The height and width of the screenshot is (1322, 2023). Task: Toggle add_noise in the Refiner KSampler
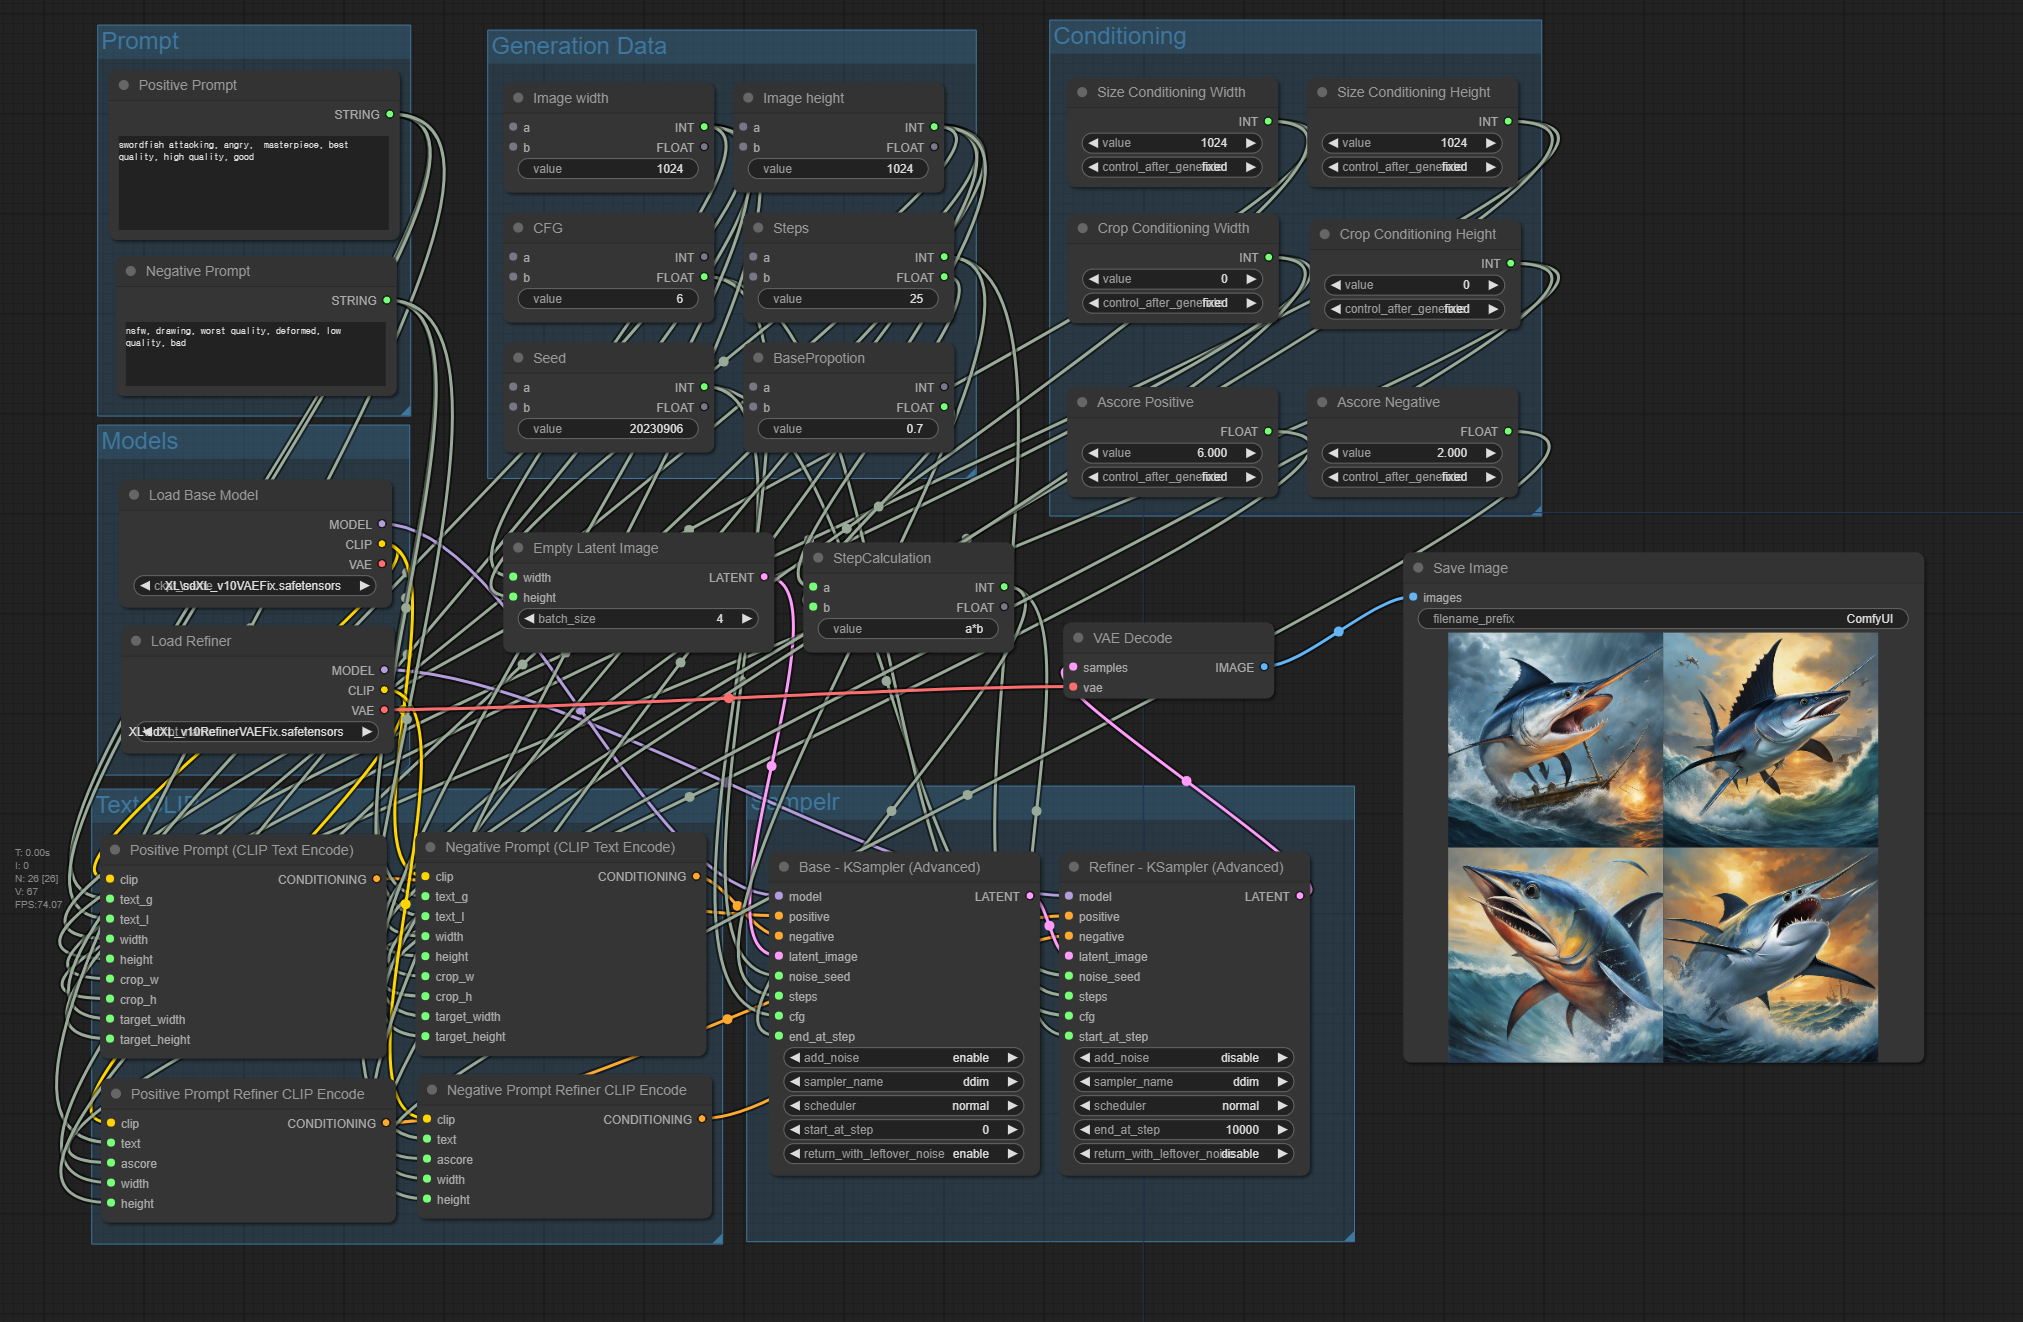click(x=1183, y=1058)
